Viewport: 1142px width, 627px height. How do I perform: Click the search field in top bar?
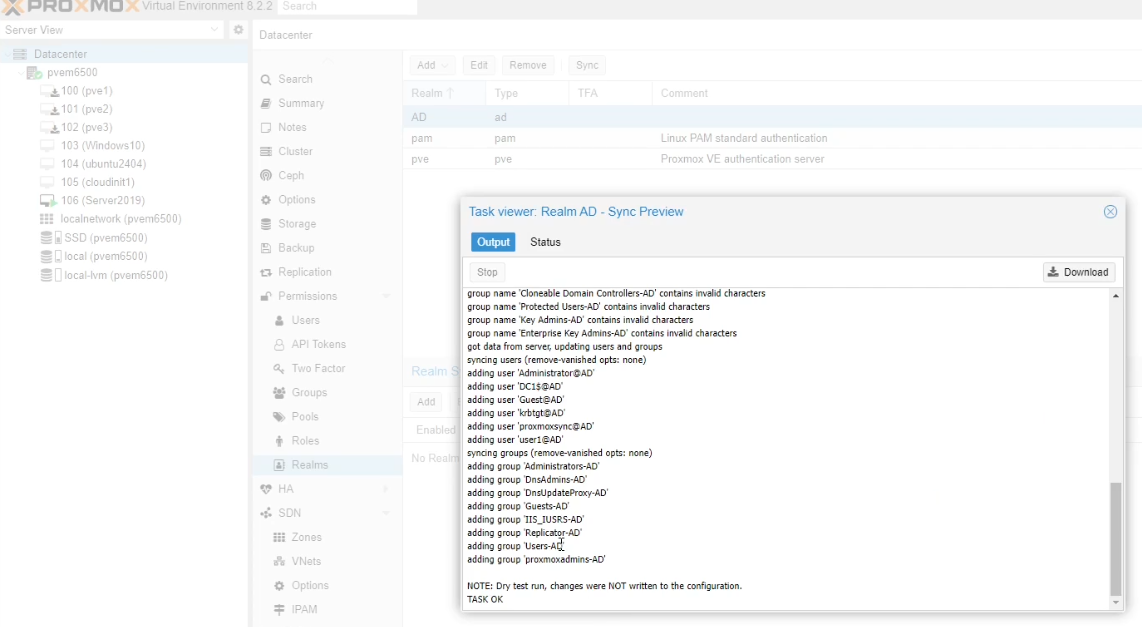[347, 7]
